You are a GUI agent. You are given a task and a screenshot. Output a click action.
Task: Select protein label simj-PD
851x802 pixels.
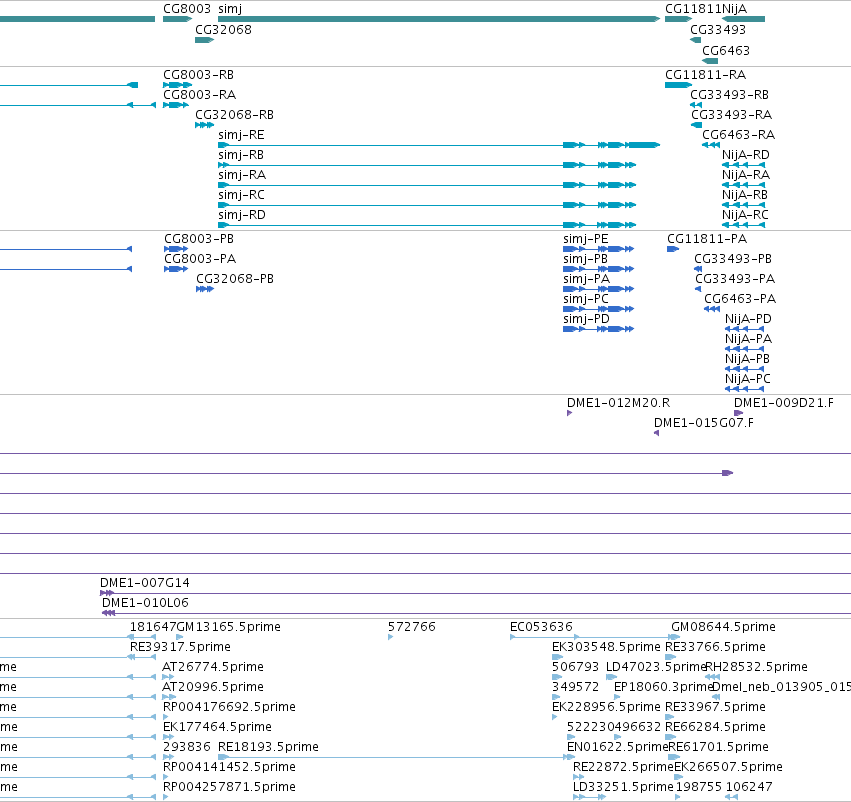[586, 319]
